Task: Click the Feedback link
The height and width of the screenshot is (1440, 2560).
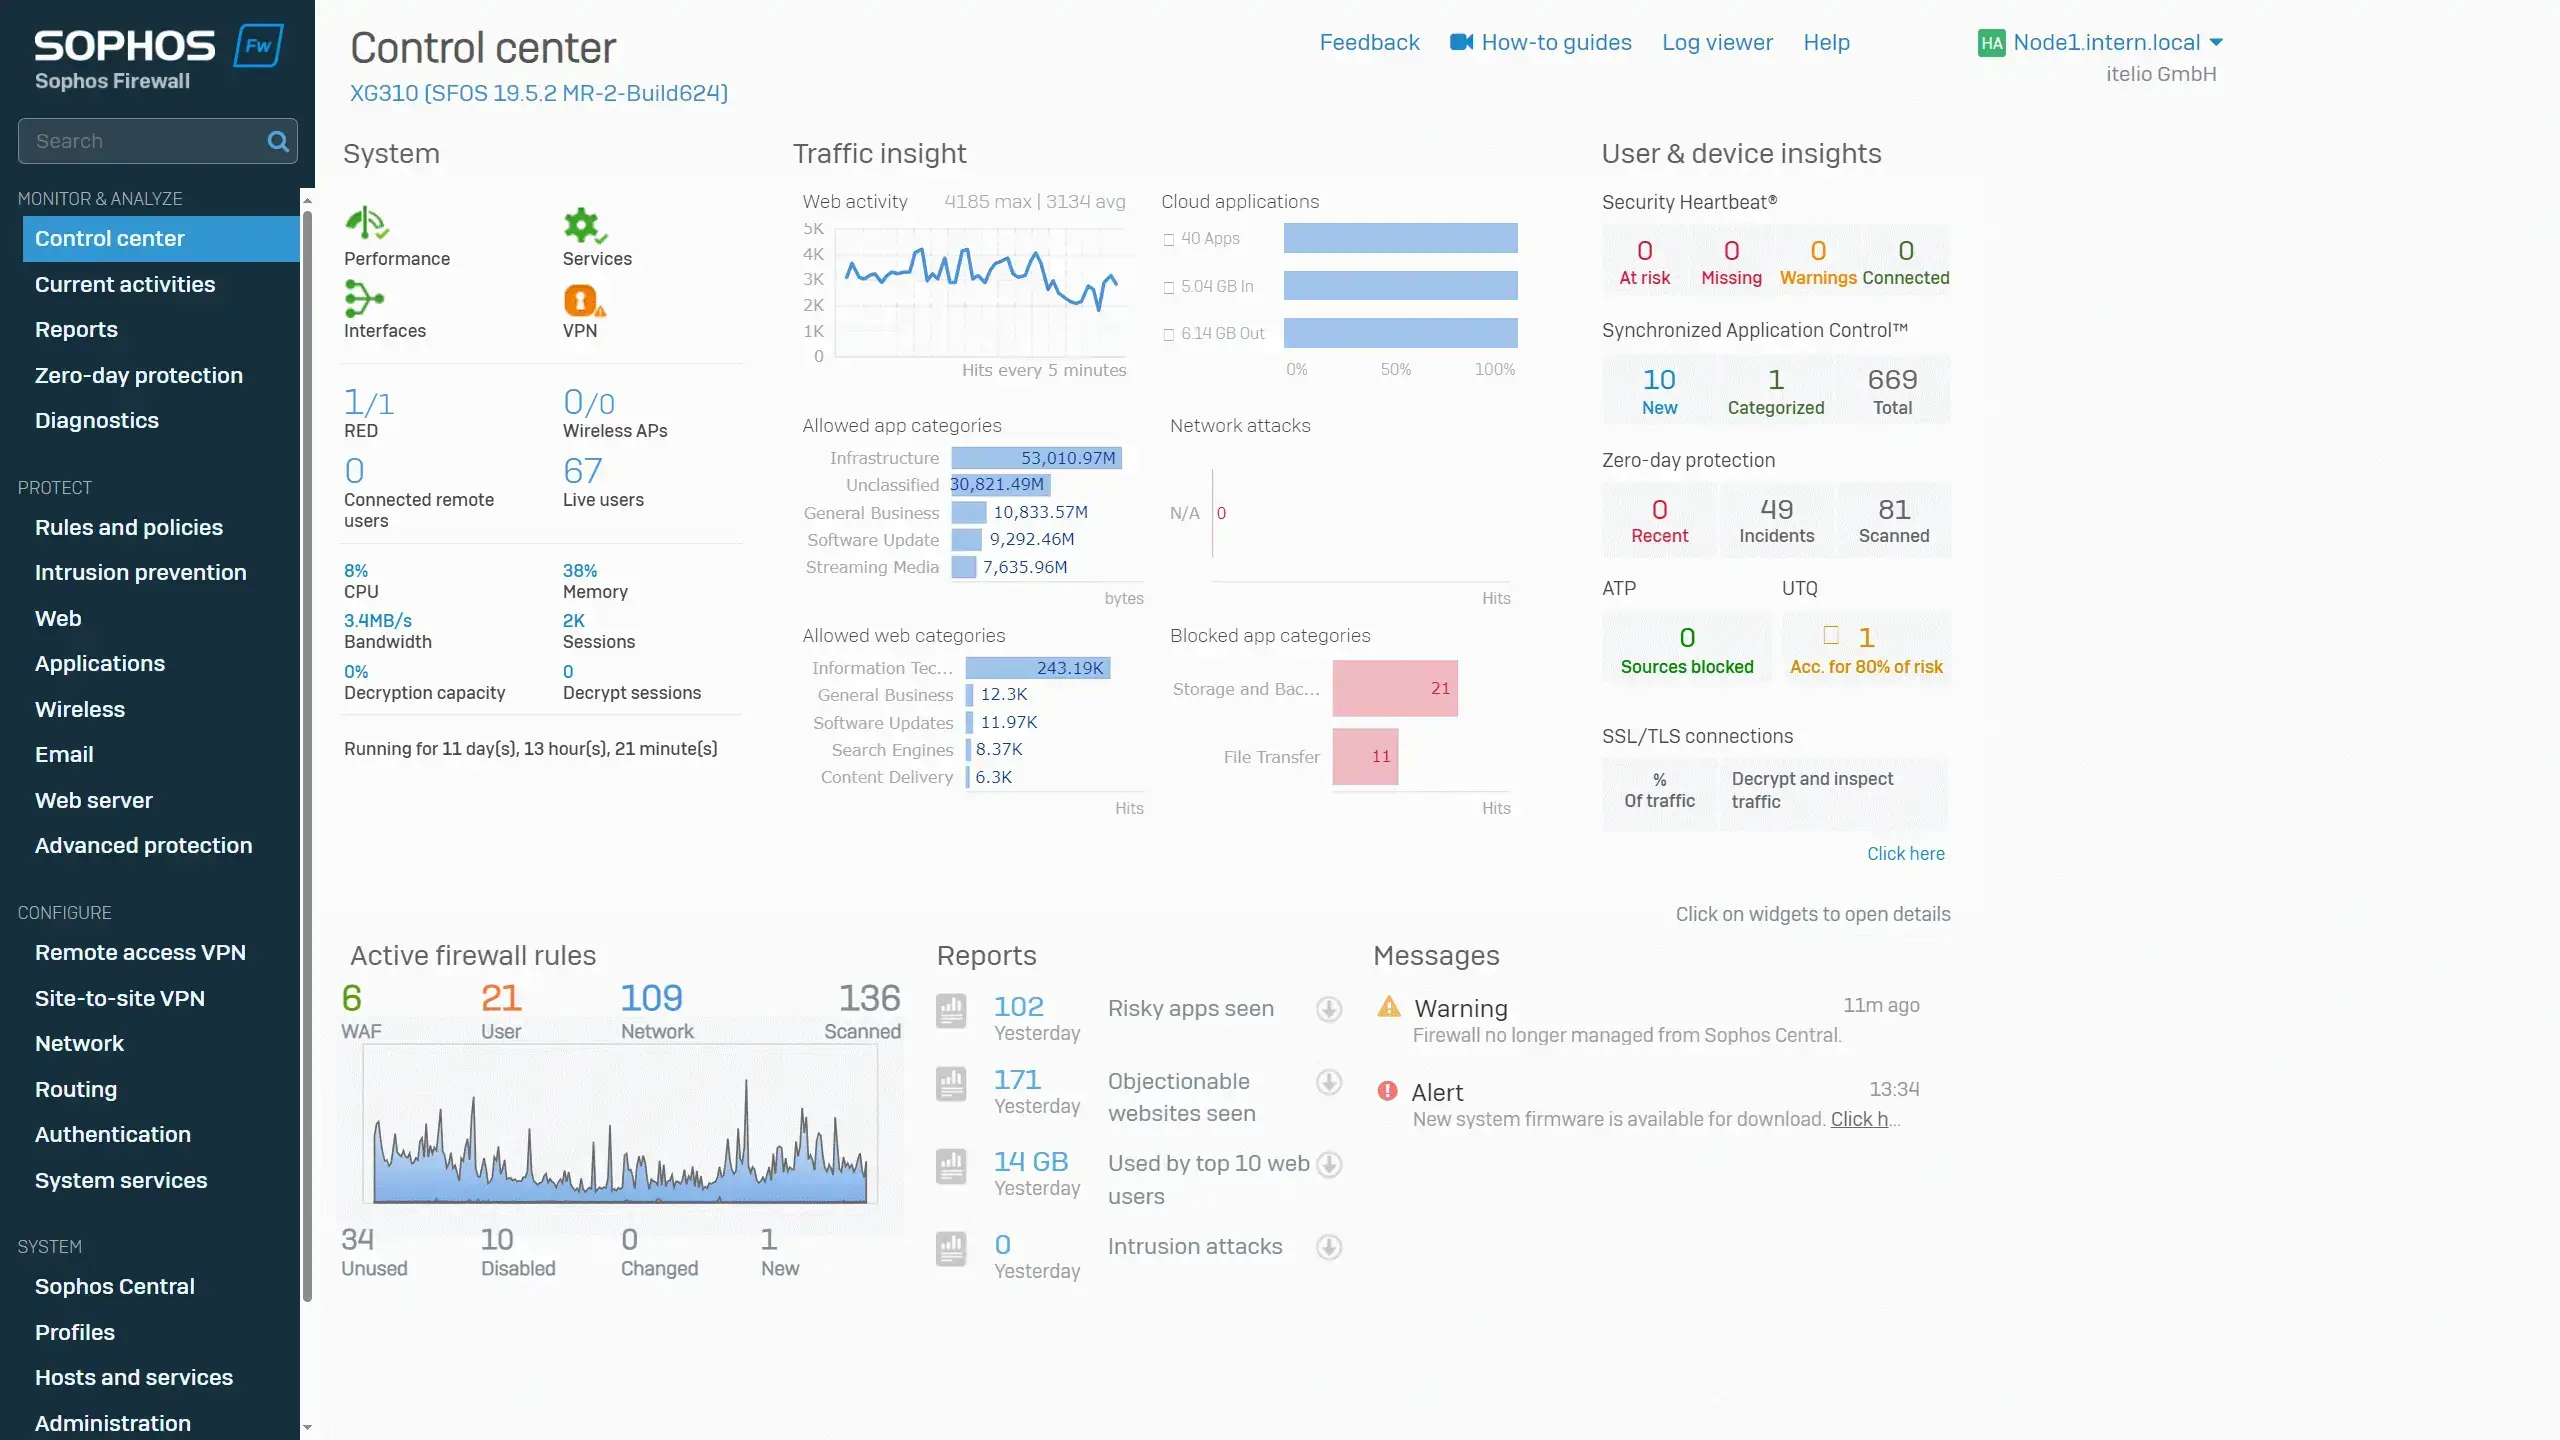Action: tap(1369, 42)
